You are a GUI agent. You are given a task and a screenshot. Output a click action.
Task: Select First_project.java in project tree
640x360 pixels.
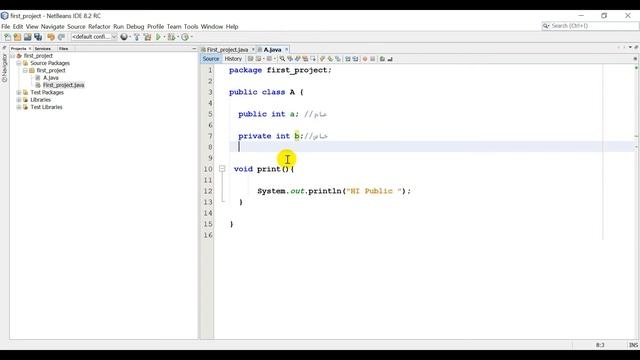pyautogui.click(x=63, y=85)
